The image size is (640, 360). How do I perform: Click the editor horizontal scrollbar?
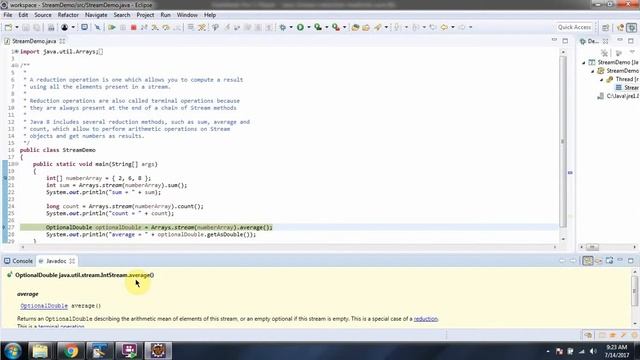(288, 247)
